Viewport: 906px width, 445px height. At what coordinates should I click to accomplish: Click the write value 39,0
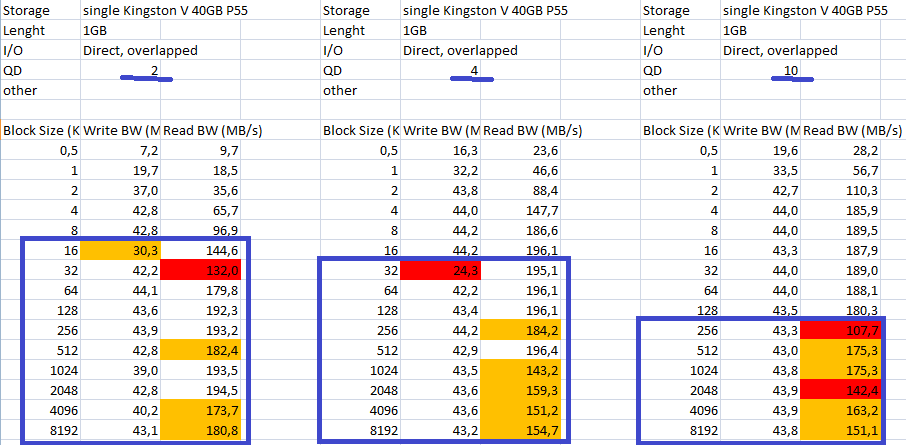click(x=120, y=370)
